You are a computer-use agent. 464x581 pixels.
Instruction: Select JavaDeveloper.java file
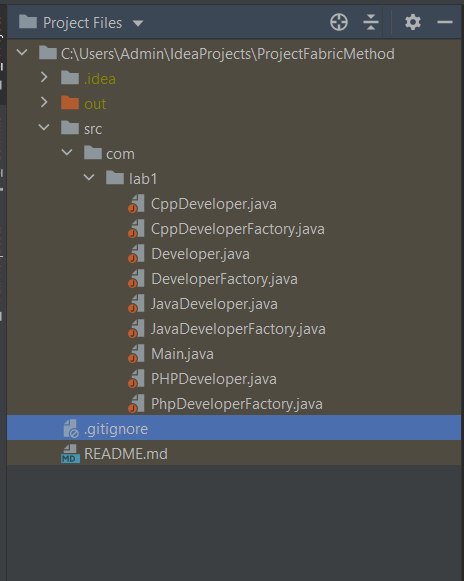[214, 304]
